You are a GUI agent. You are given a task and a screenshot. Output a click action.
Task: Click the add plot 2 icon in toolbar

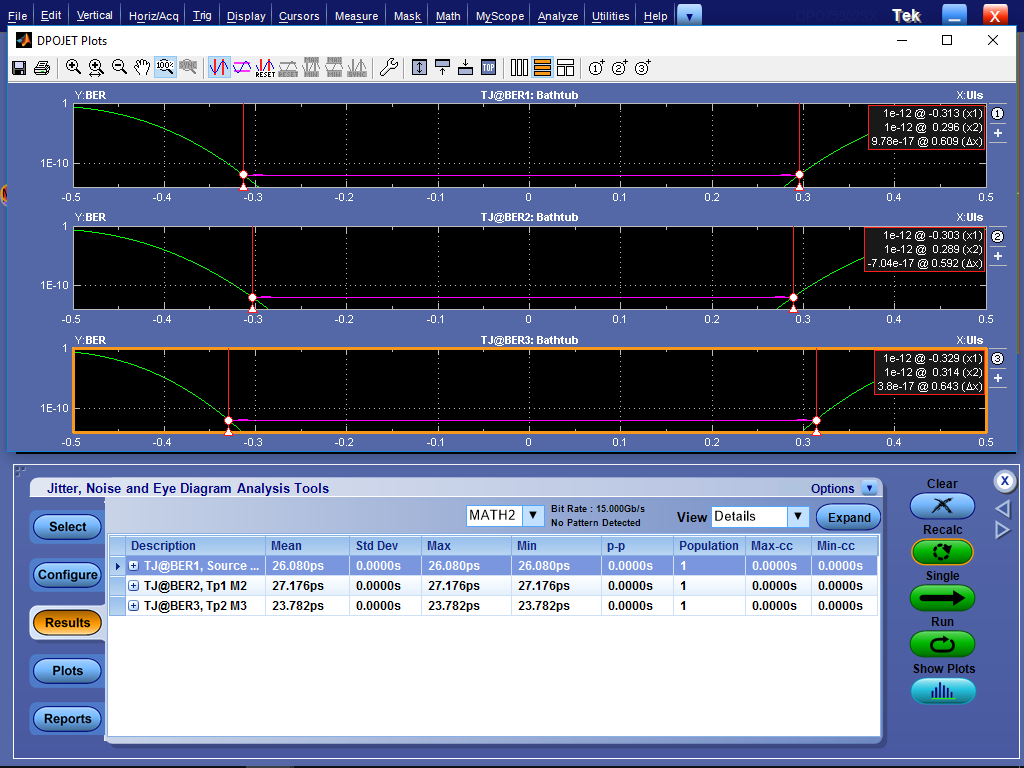pos(619,67)
